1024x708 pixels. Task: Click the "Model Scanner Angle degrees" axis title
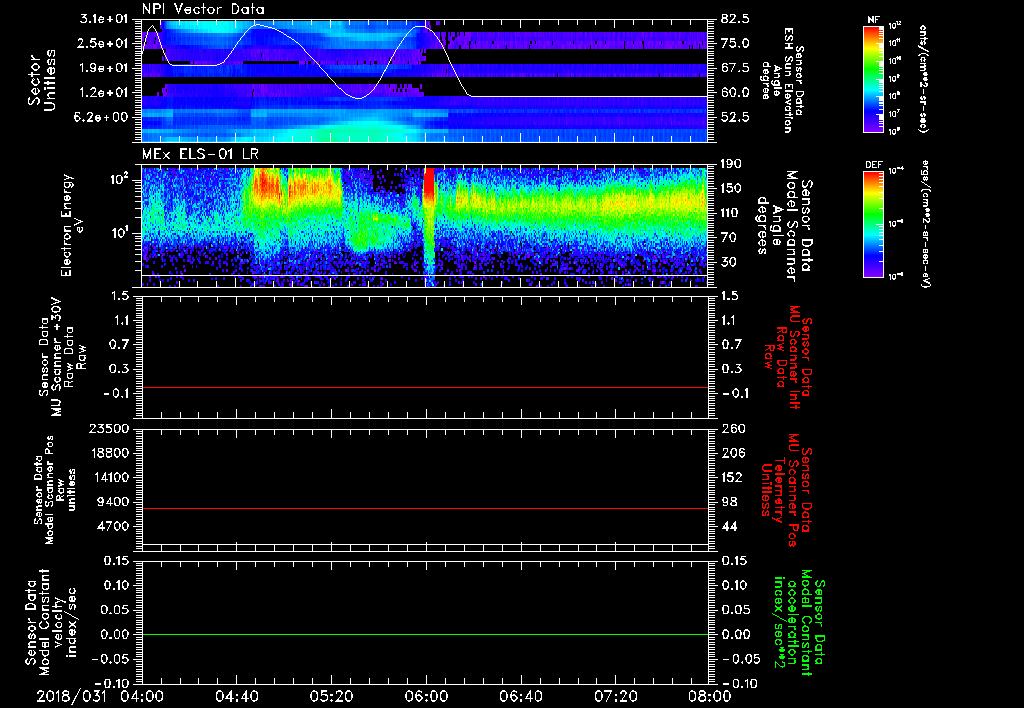[x=785, y=226]
